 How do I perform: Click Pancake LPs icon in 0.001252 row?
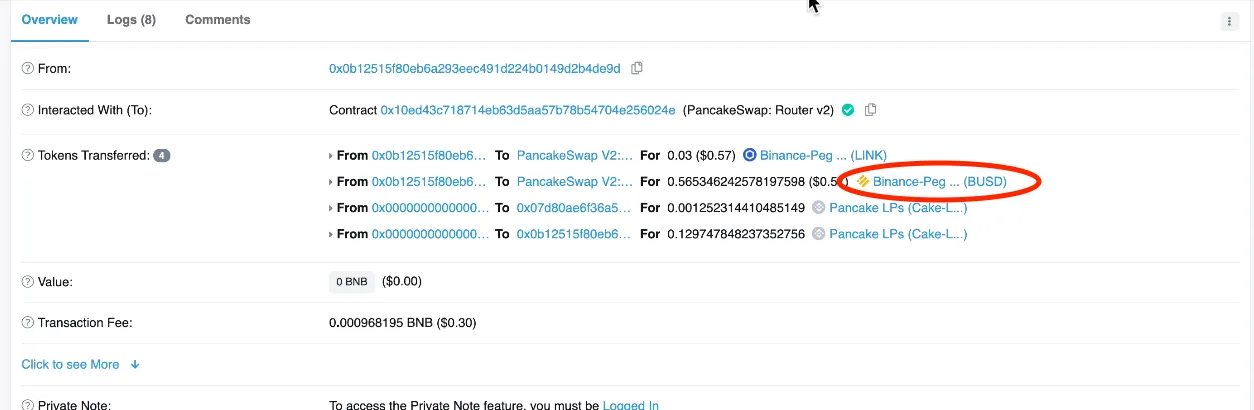pyautogui.click(x=818, y=208)
